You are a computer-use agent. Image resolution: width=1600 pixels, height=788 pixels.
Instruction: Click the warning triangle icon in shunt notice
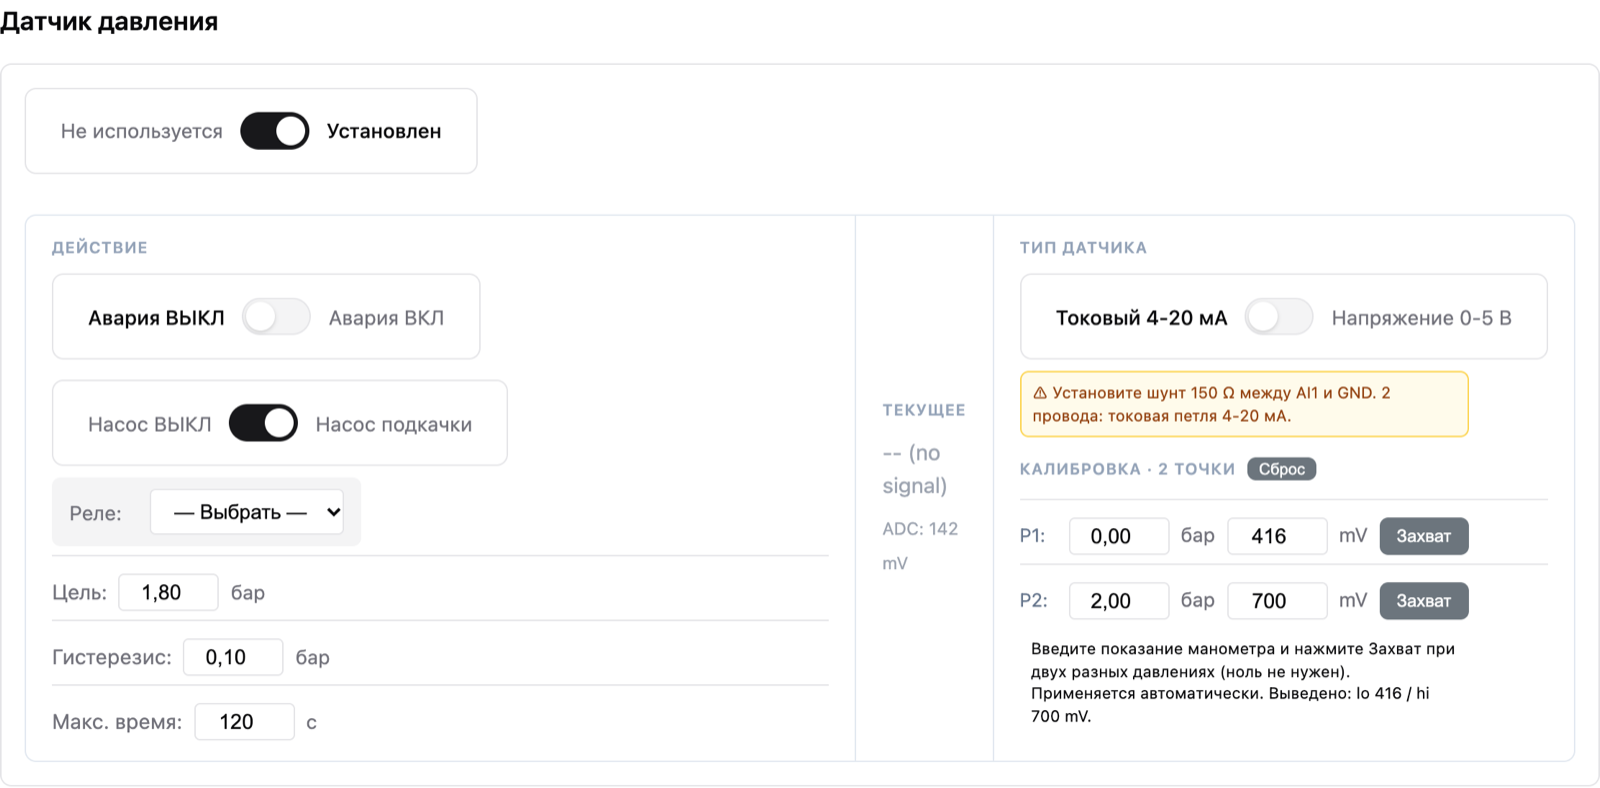coord(1040,393)
